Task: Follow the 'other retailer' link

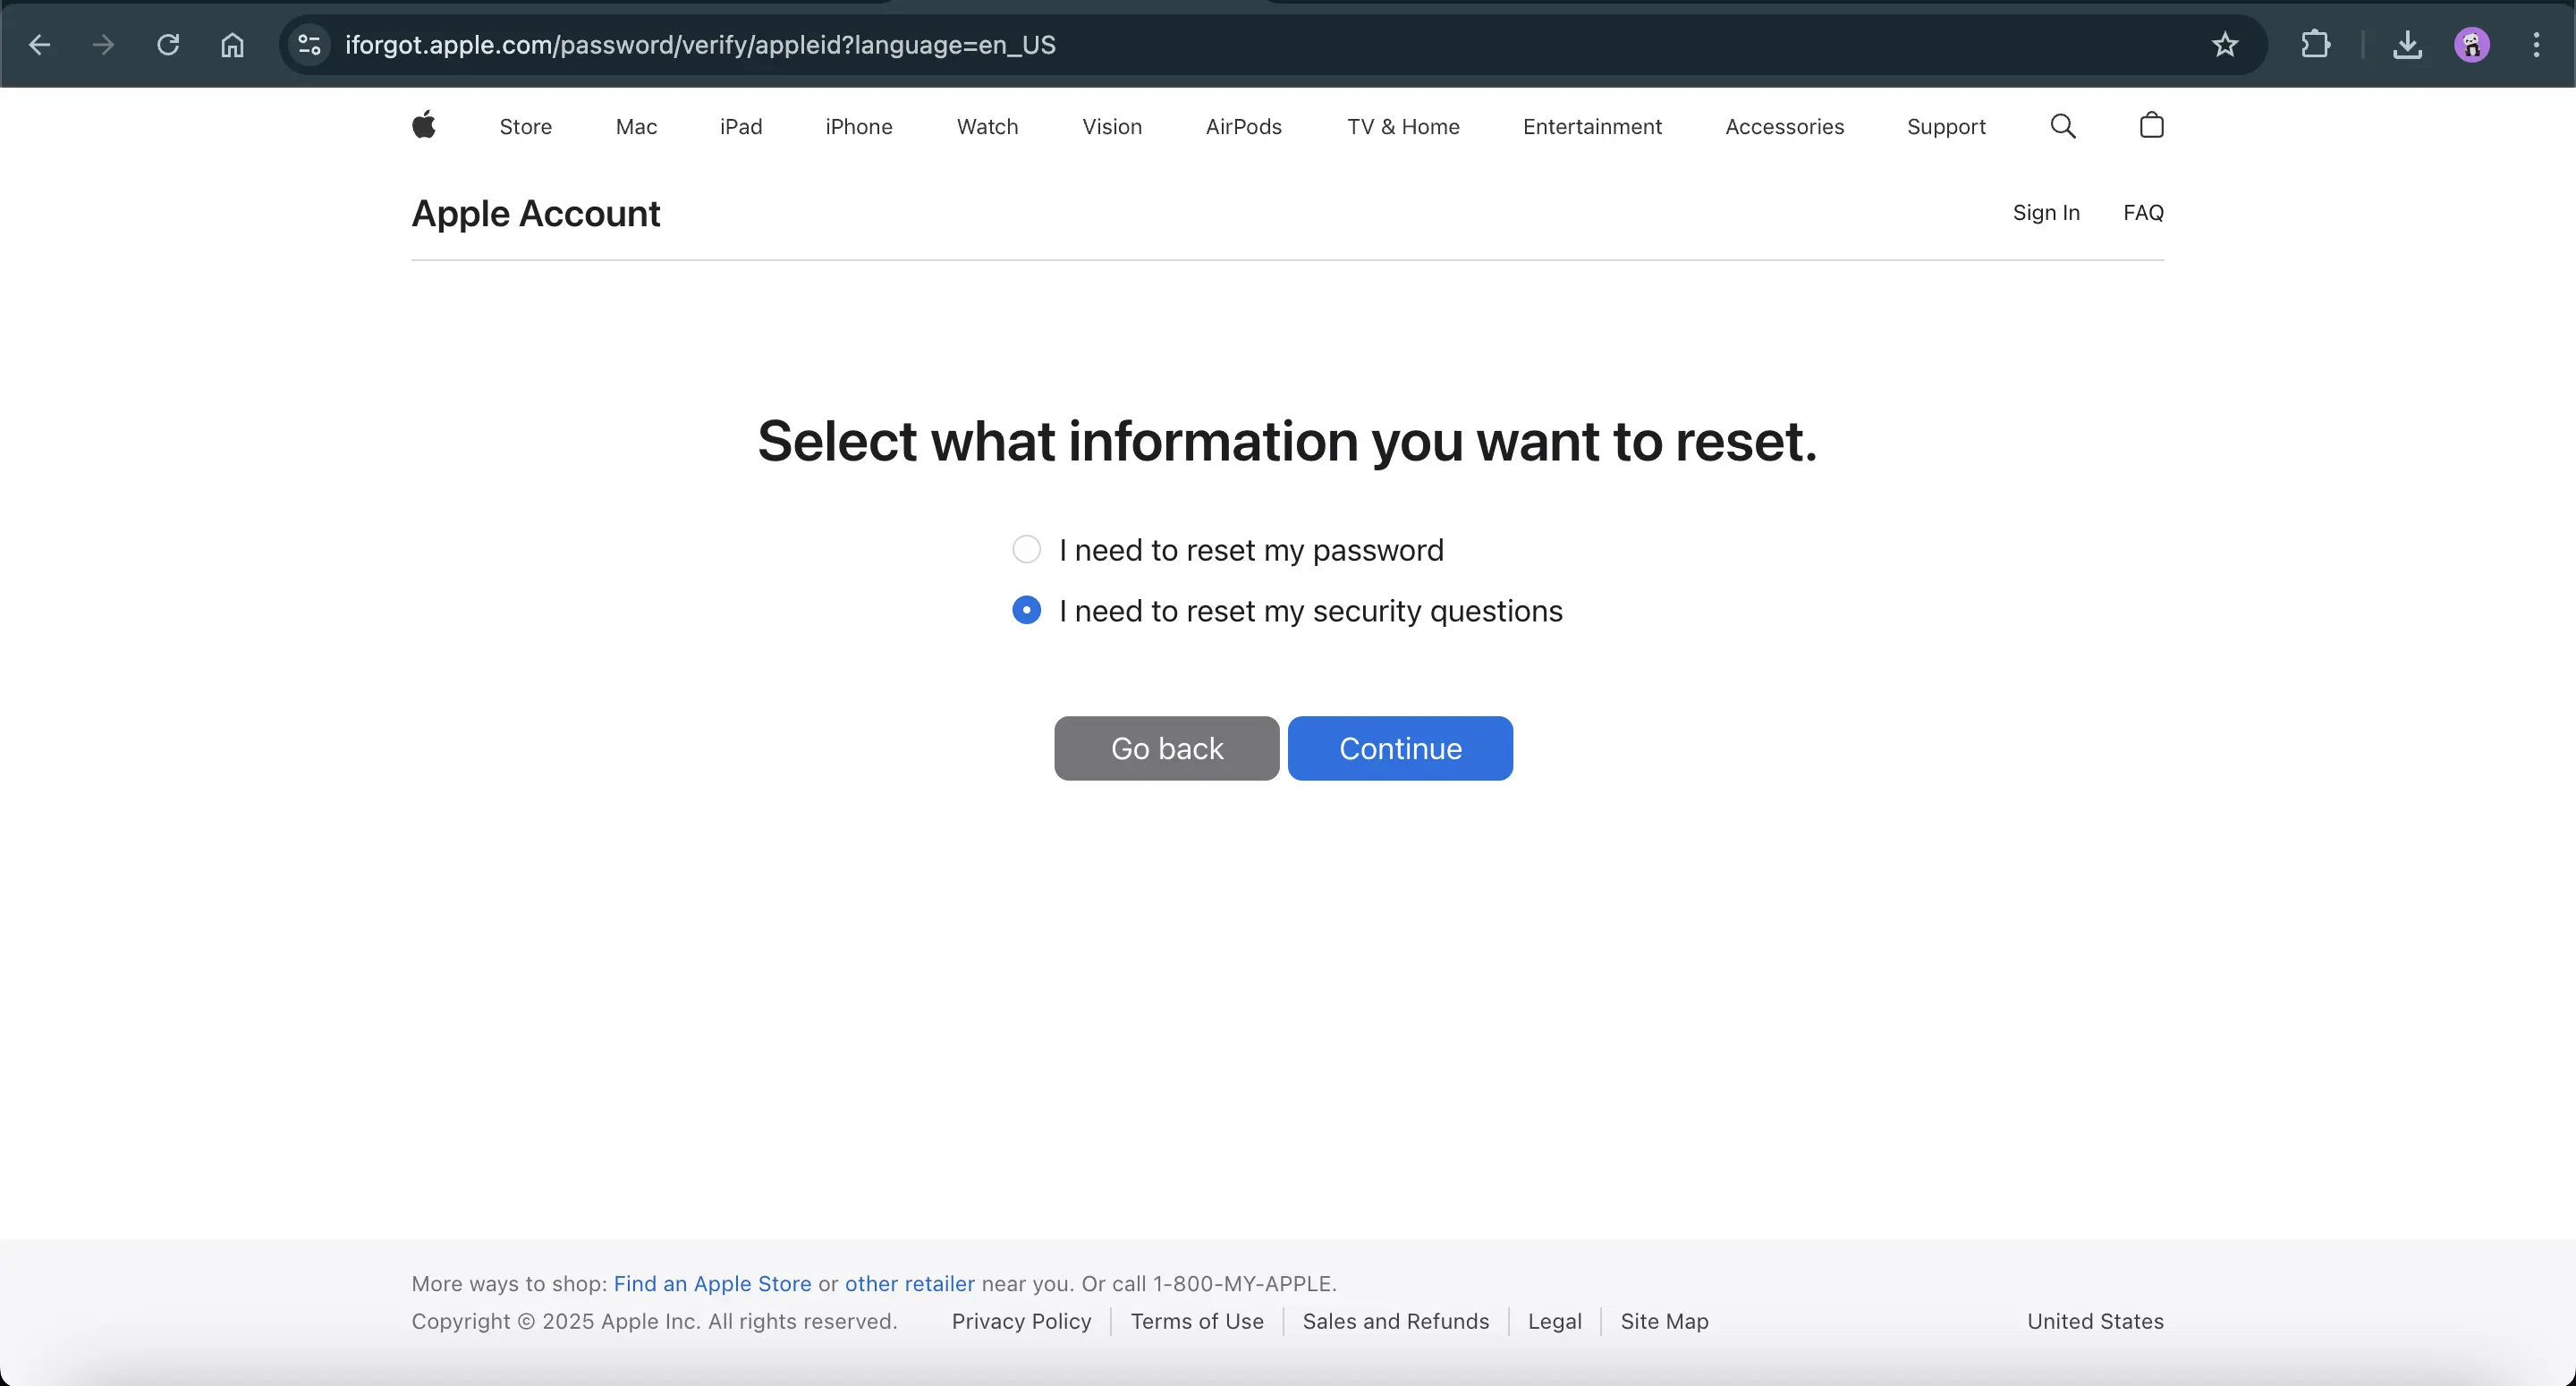Action: [909, 1283]
